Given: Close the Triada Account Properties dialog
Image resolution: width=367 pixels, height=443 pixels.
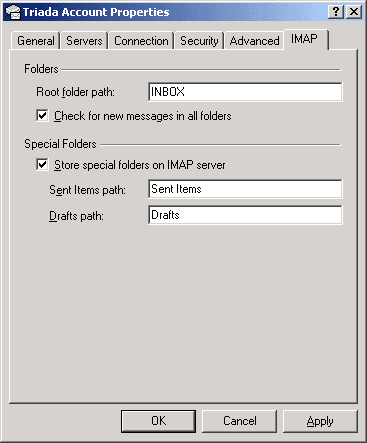Looking at the screenshot, I should click(354, 12).
